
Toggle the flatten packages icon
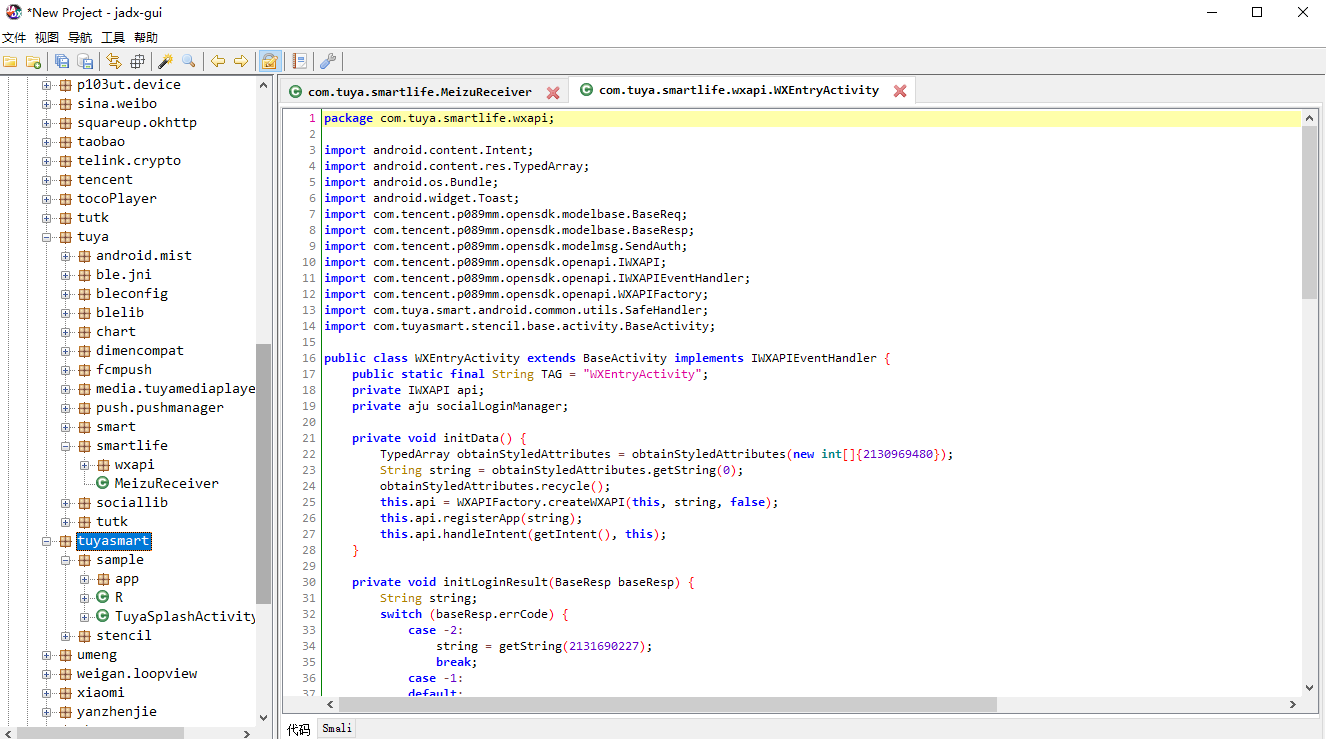click(x=138, y=61)
